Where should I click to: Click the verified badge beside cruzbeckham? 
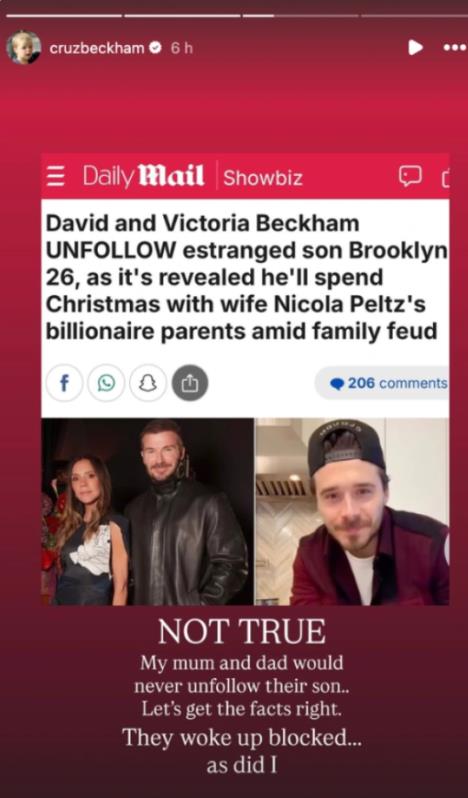(156, 48)
